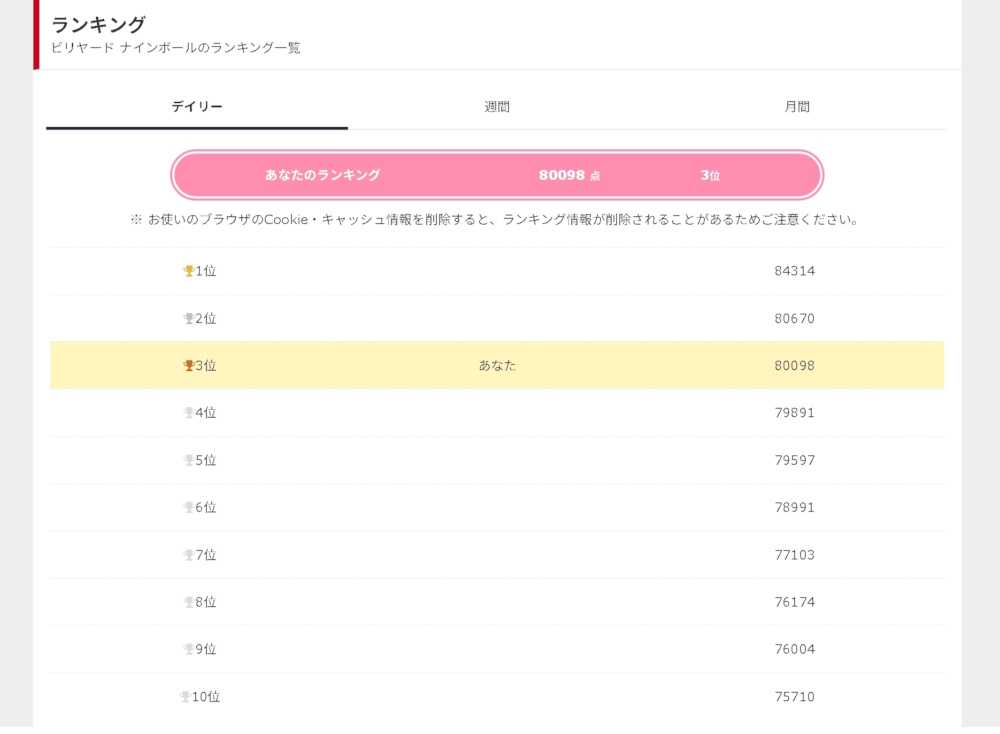Click the gold trophy icon beside 1位
Image resolution: width=1000 pixels, height=734 pixels.
point(188,271)
